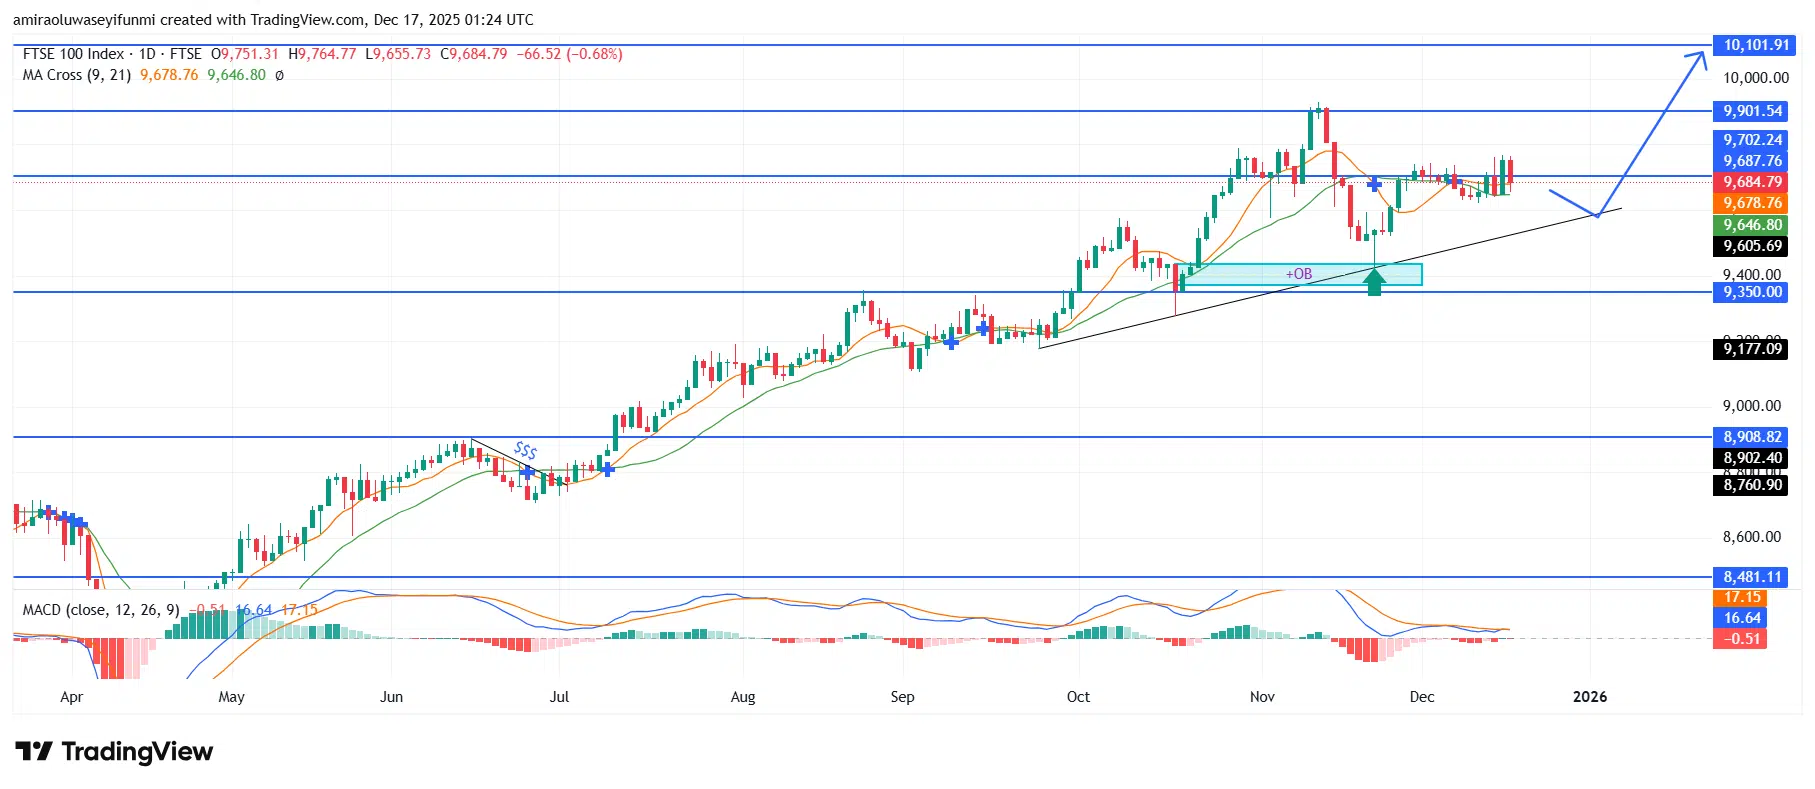Screen dimensions: 1815x789
Task: Click the FTSE 100 Index symbol title
Action: (x=73, y=54)
